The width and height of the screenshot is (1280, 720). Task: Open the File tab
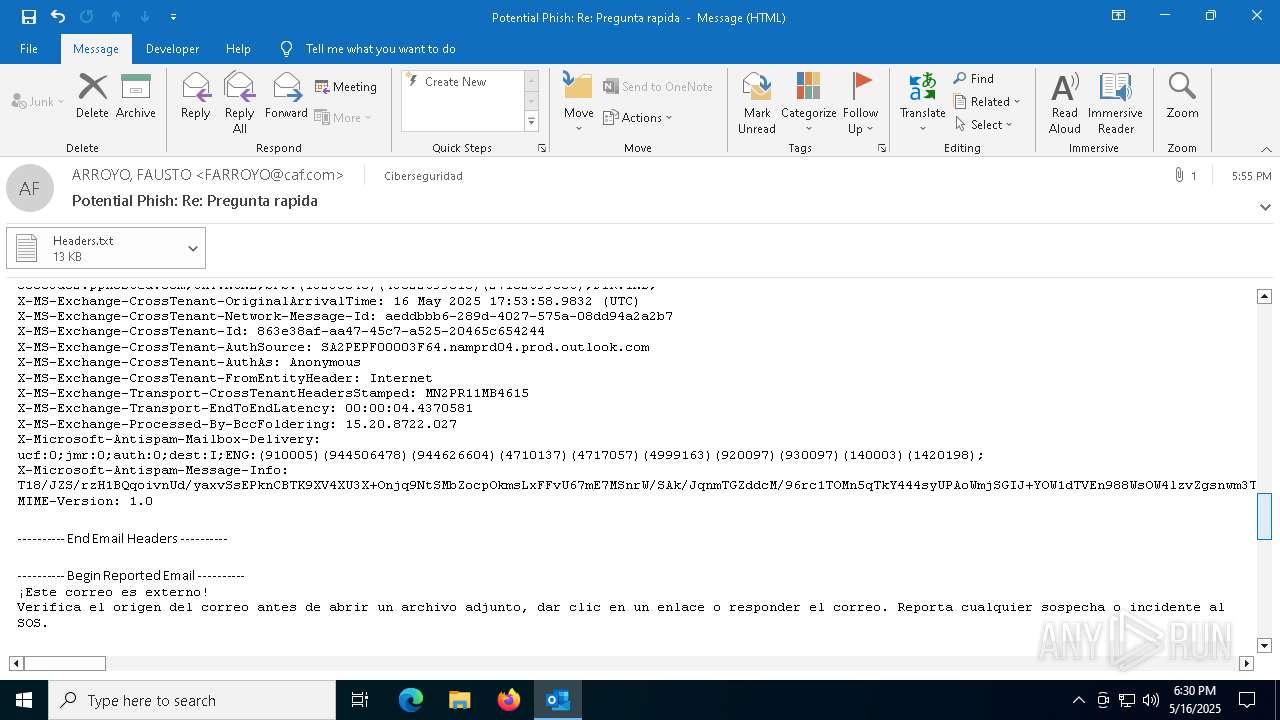click(29, 49)
